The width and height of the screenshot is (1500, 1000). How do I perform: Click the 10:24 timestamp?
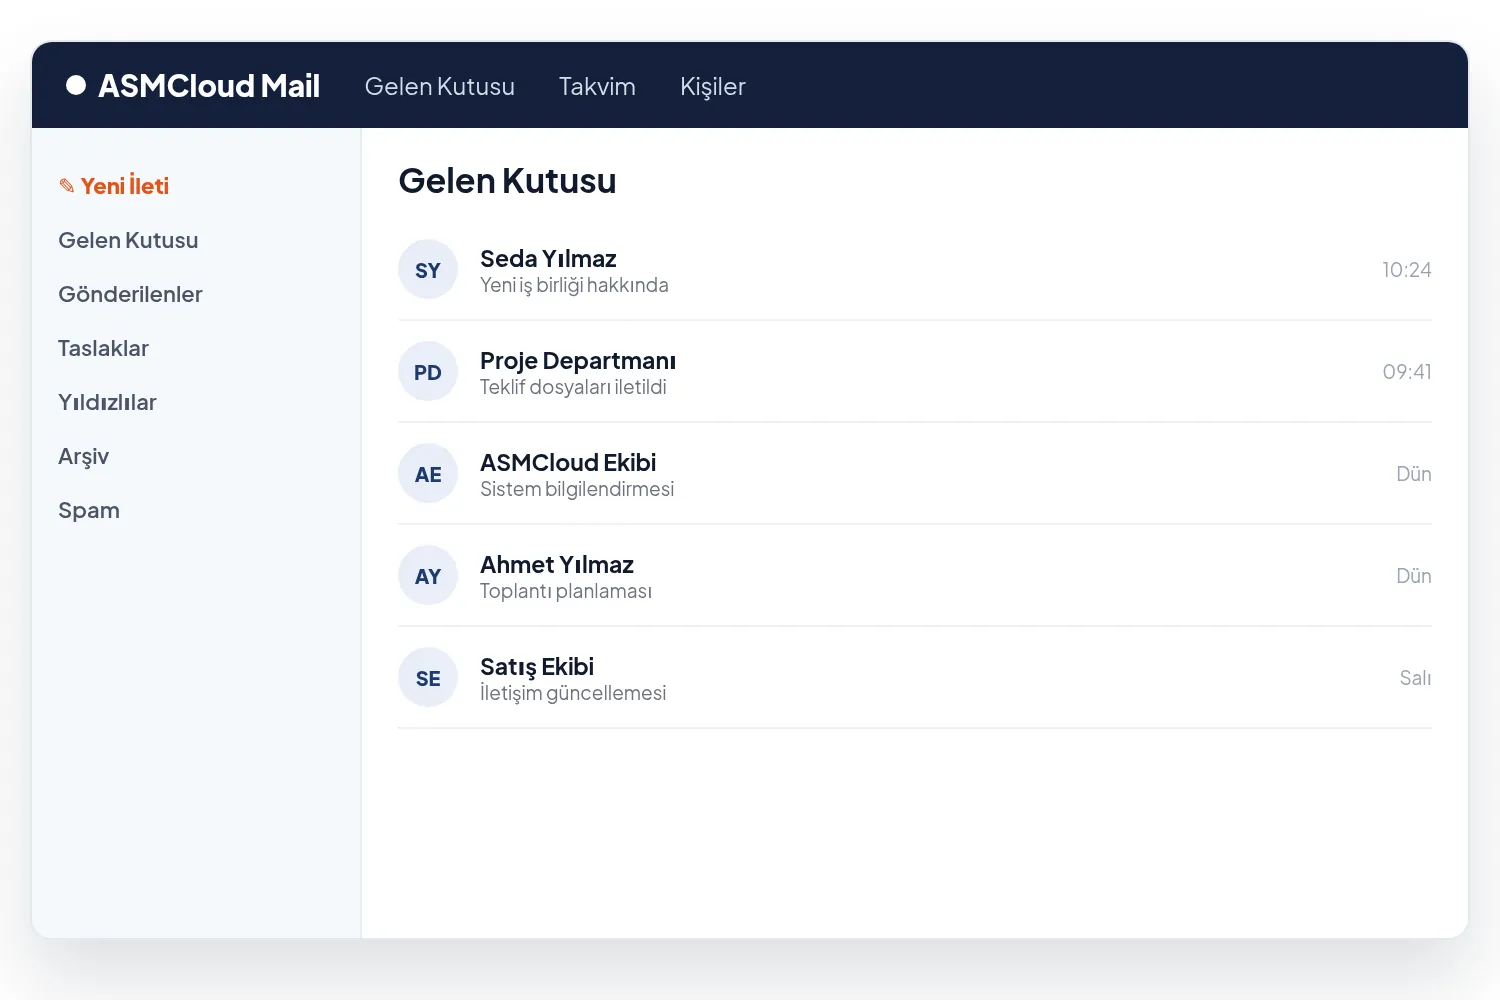tap(1407, 270)
